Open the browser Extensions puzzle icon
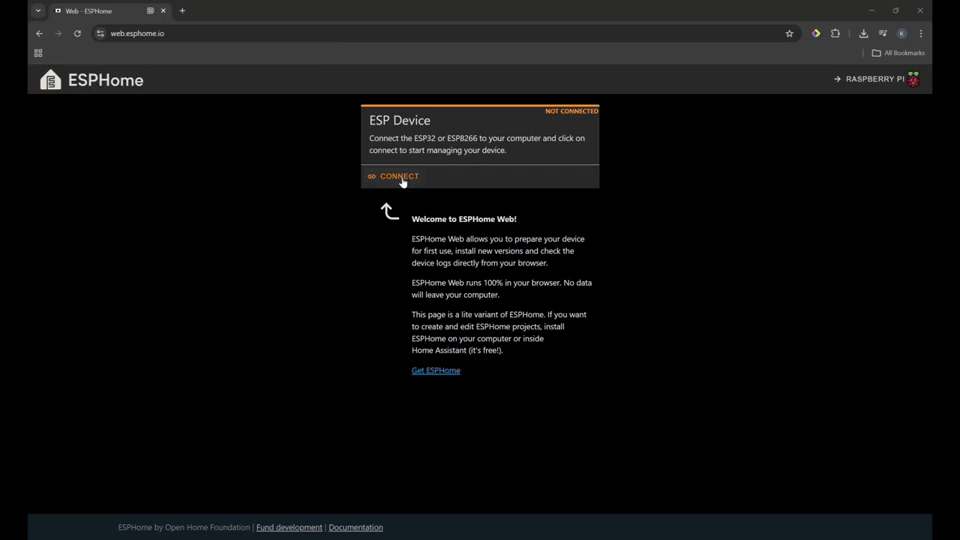 836,34
